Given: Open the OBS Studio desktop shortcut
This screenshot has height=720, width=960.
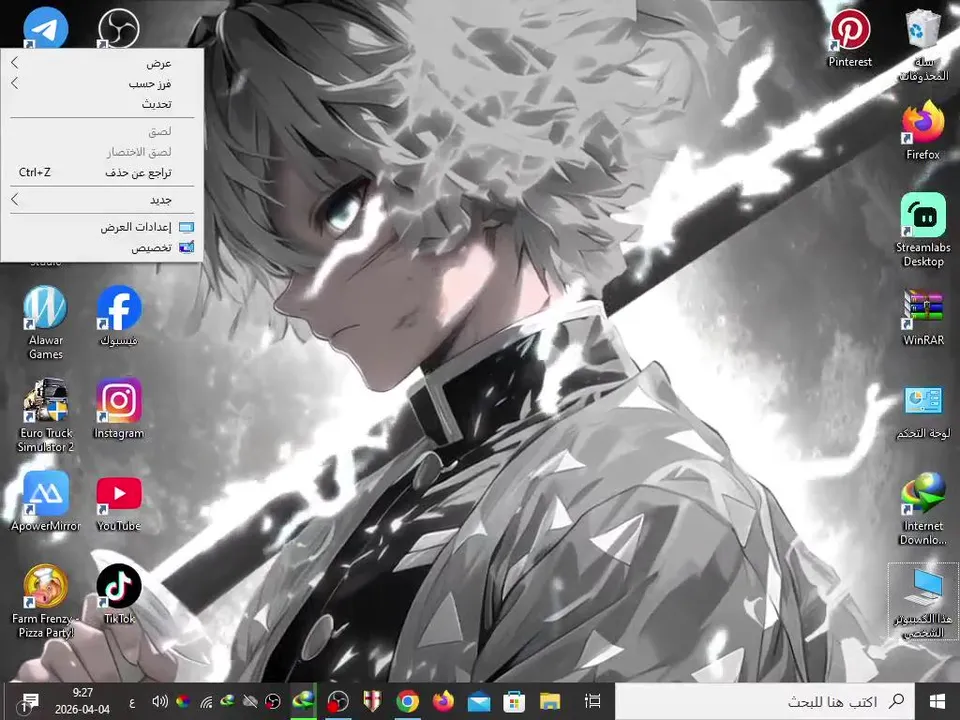Looking at the screenshot, I should [x=118, y=28].
